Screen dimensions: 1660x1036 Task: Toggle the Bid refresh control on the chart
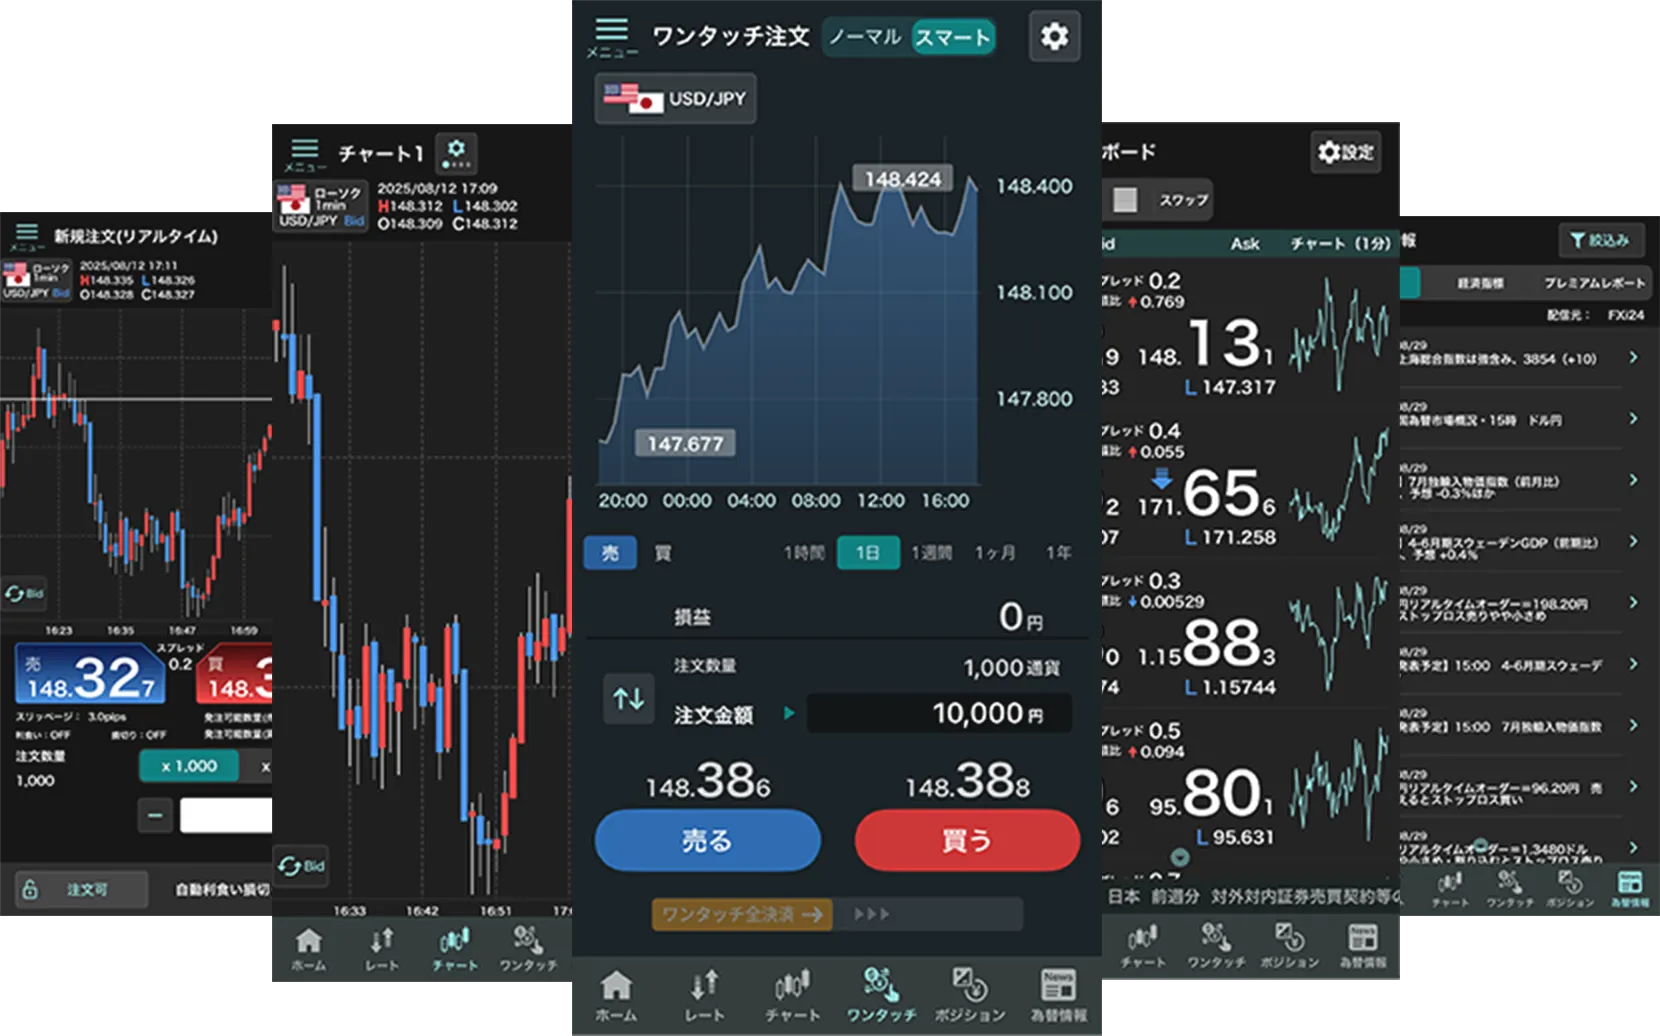point(300,866)
